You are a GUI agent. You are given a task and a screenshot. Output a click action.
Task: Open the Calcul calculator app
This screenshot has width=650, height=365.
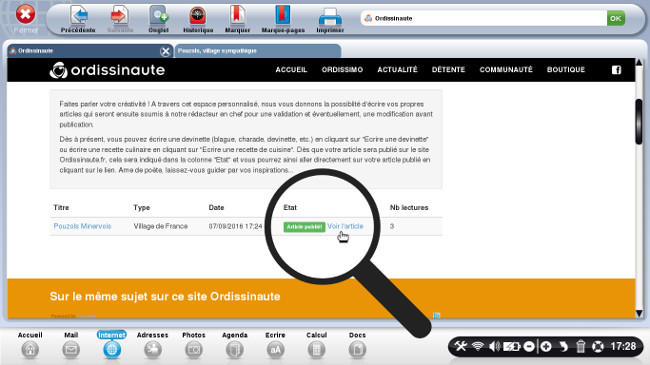click(316, 350)
